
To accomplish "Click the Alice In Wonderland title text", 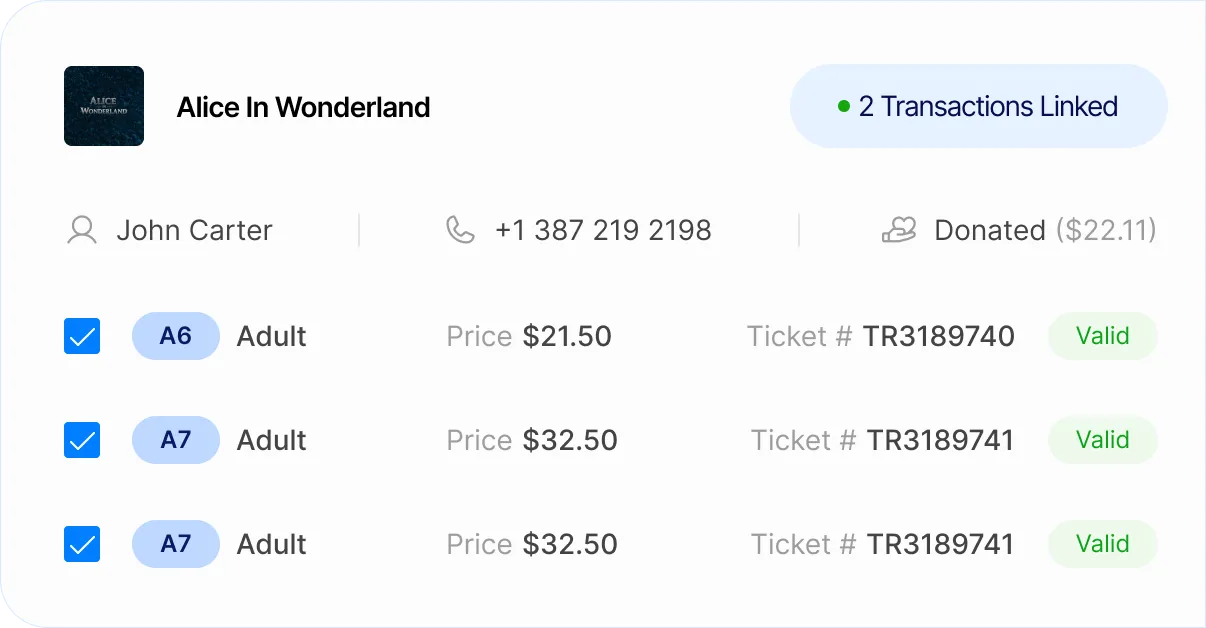I will click(303, 107).
